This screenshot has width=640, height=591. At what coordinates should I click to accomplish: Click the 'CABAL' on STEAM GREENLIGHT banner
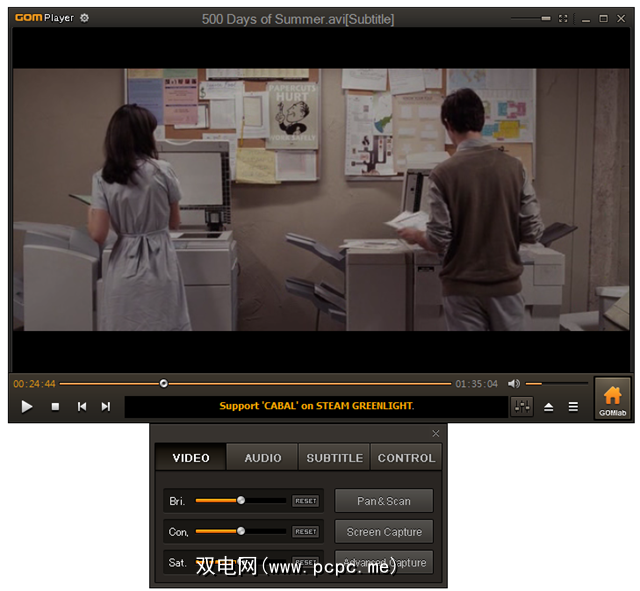coord(316,406)
